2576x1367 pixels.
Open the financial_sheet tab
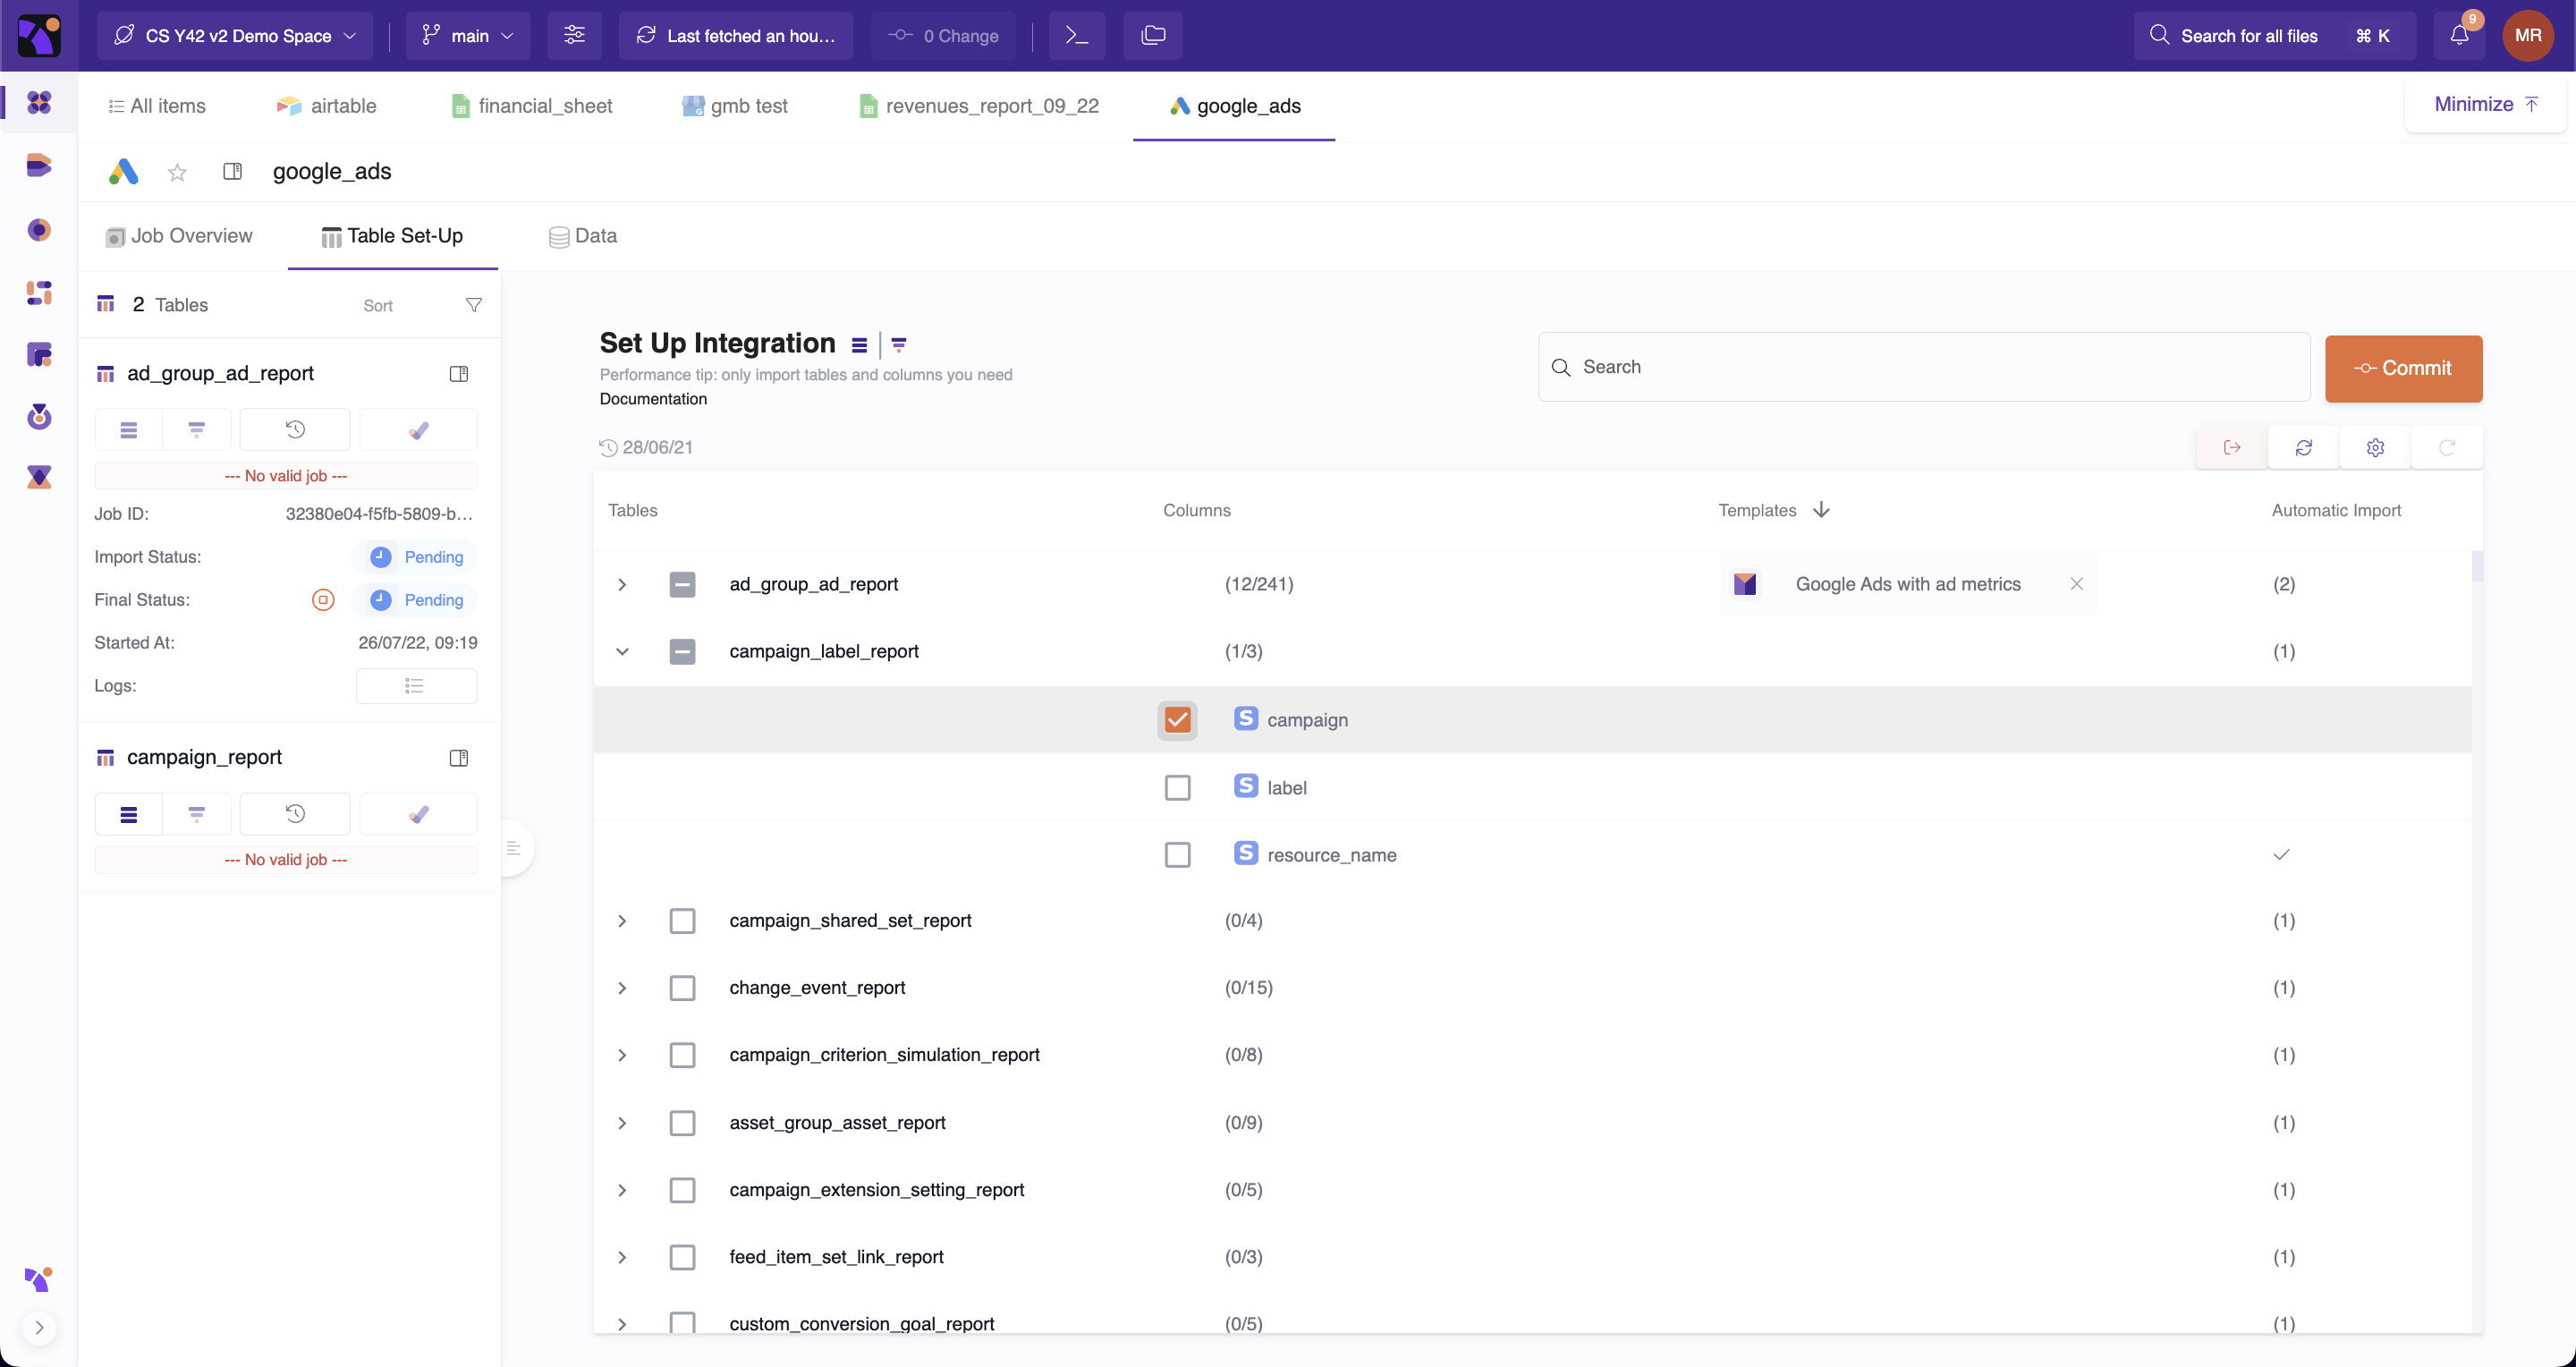pos(532,106)
